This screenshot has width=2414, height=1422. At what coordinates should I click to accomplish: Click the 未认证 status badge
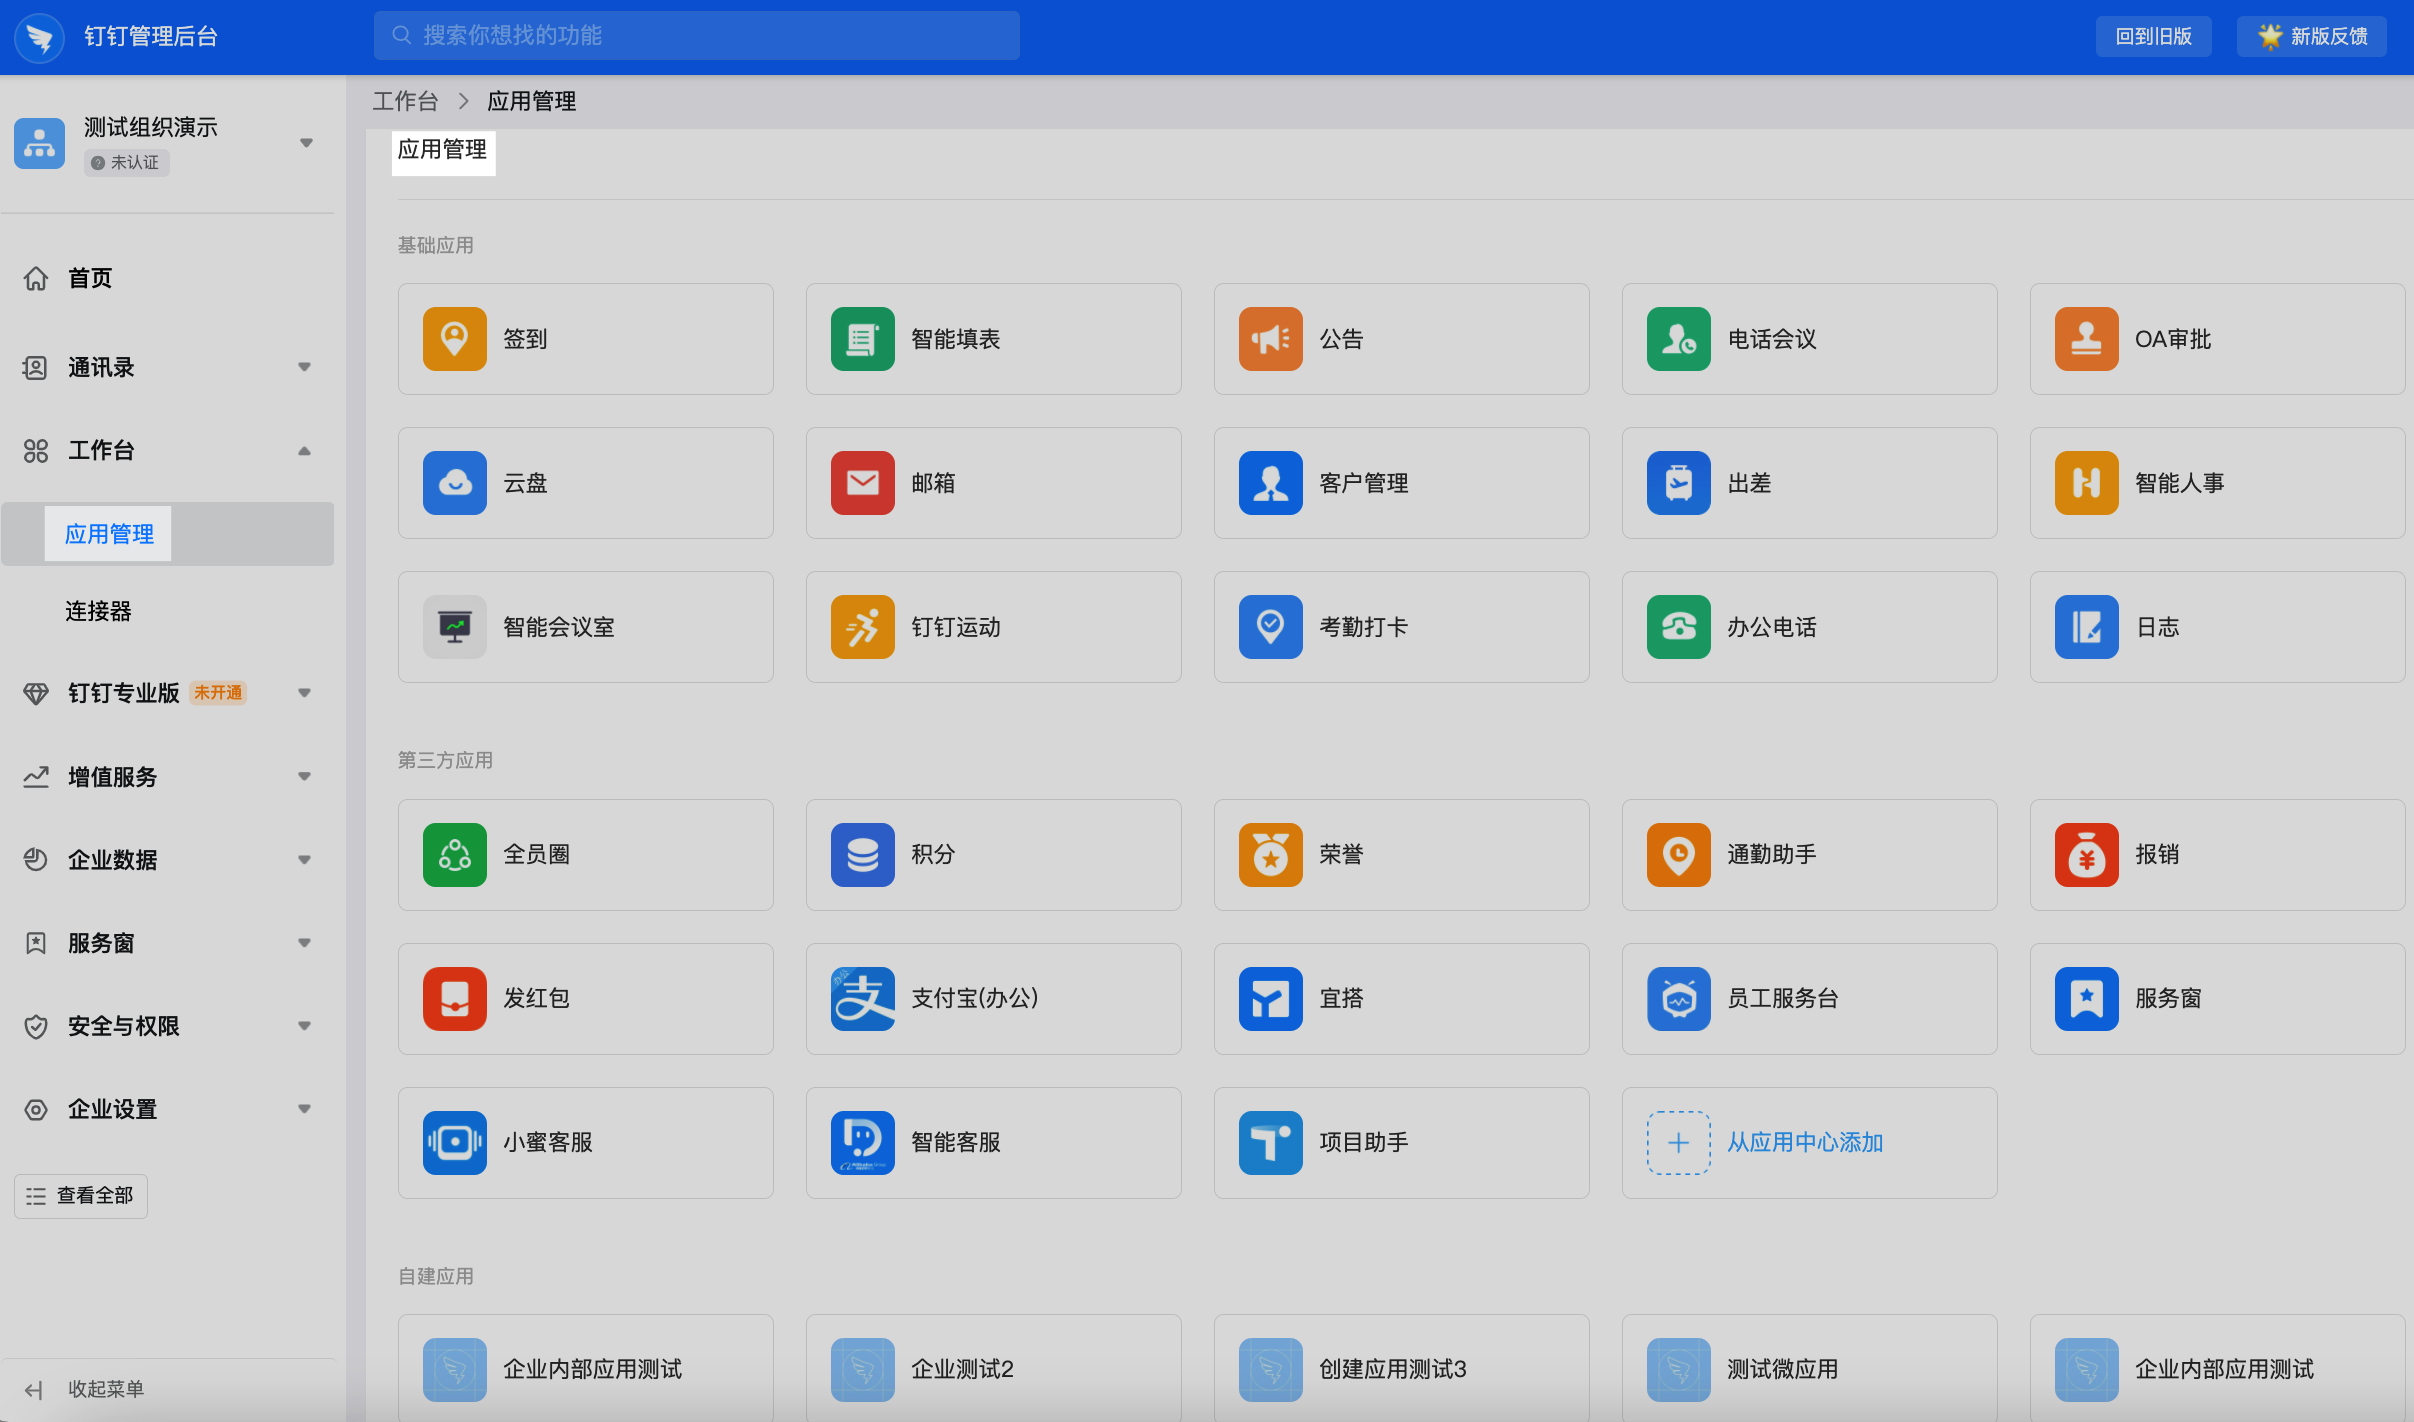126,163
